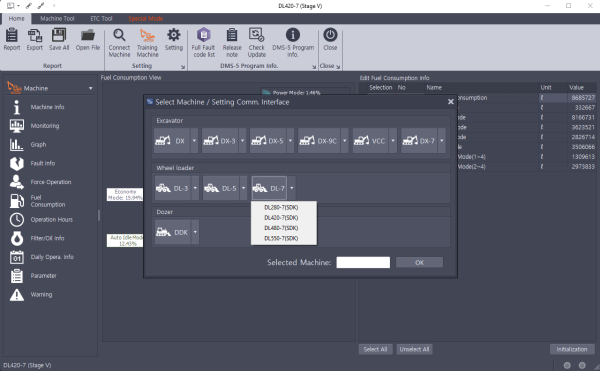Open Full Fault code list
This screenshot has width=600, height=371.
point(204,43)
